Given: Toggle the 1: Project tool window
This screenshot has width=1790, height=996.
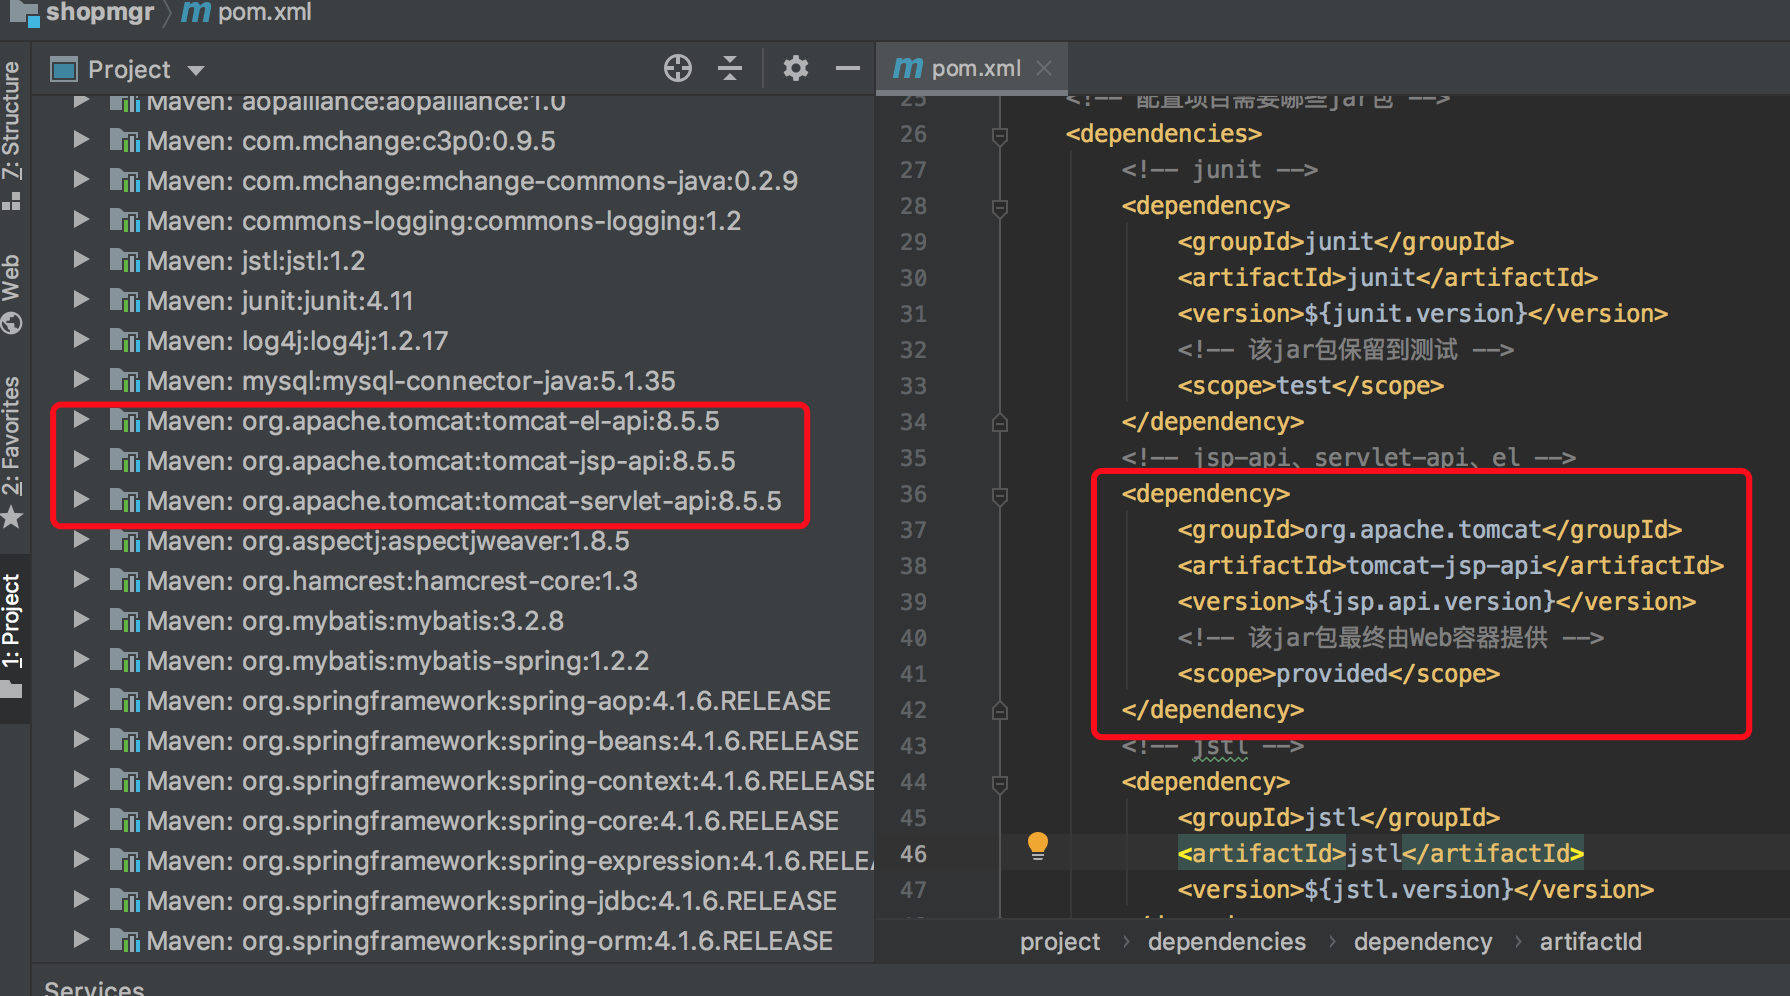Looking at the screenshot, I should click(x=12, y=636).
